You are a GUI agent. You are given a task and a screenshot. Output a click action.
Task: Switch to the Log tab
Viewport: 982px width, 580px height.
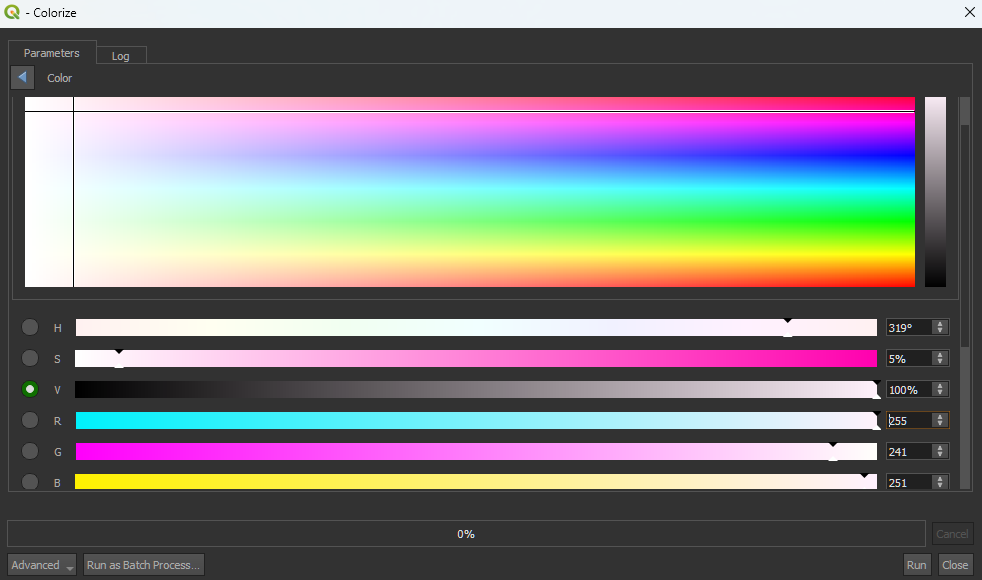(120, 56)
